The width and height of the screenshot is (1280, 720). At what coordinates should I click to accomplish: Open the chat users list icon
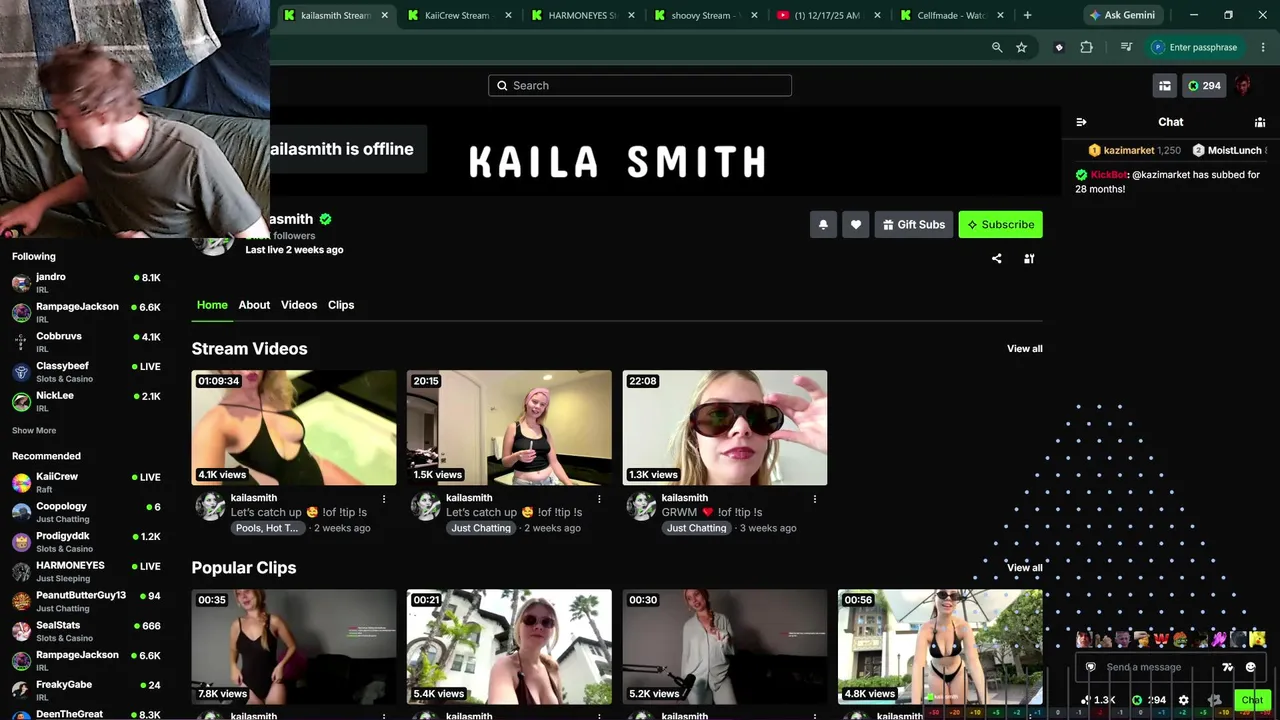1260,122
